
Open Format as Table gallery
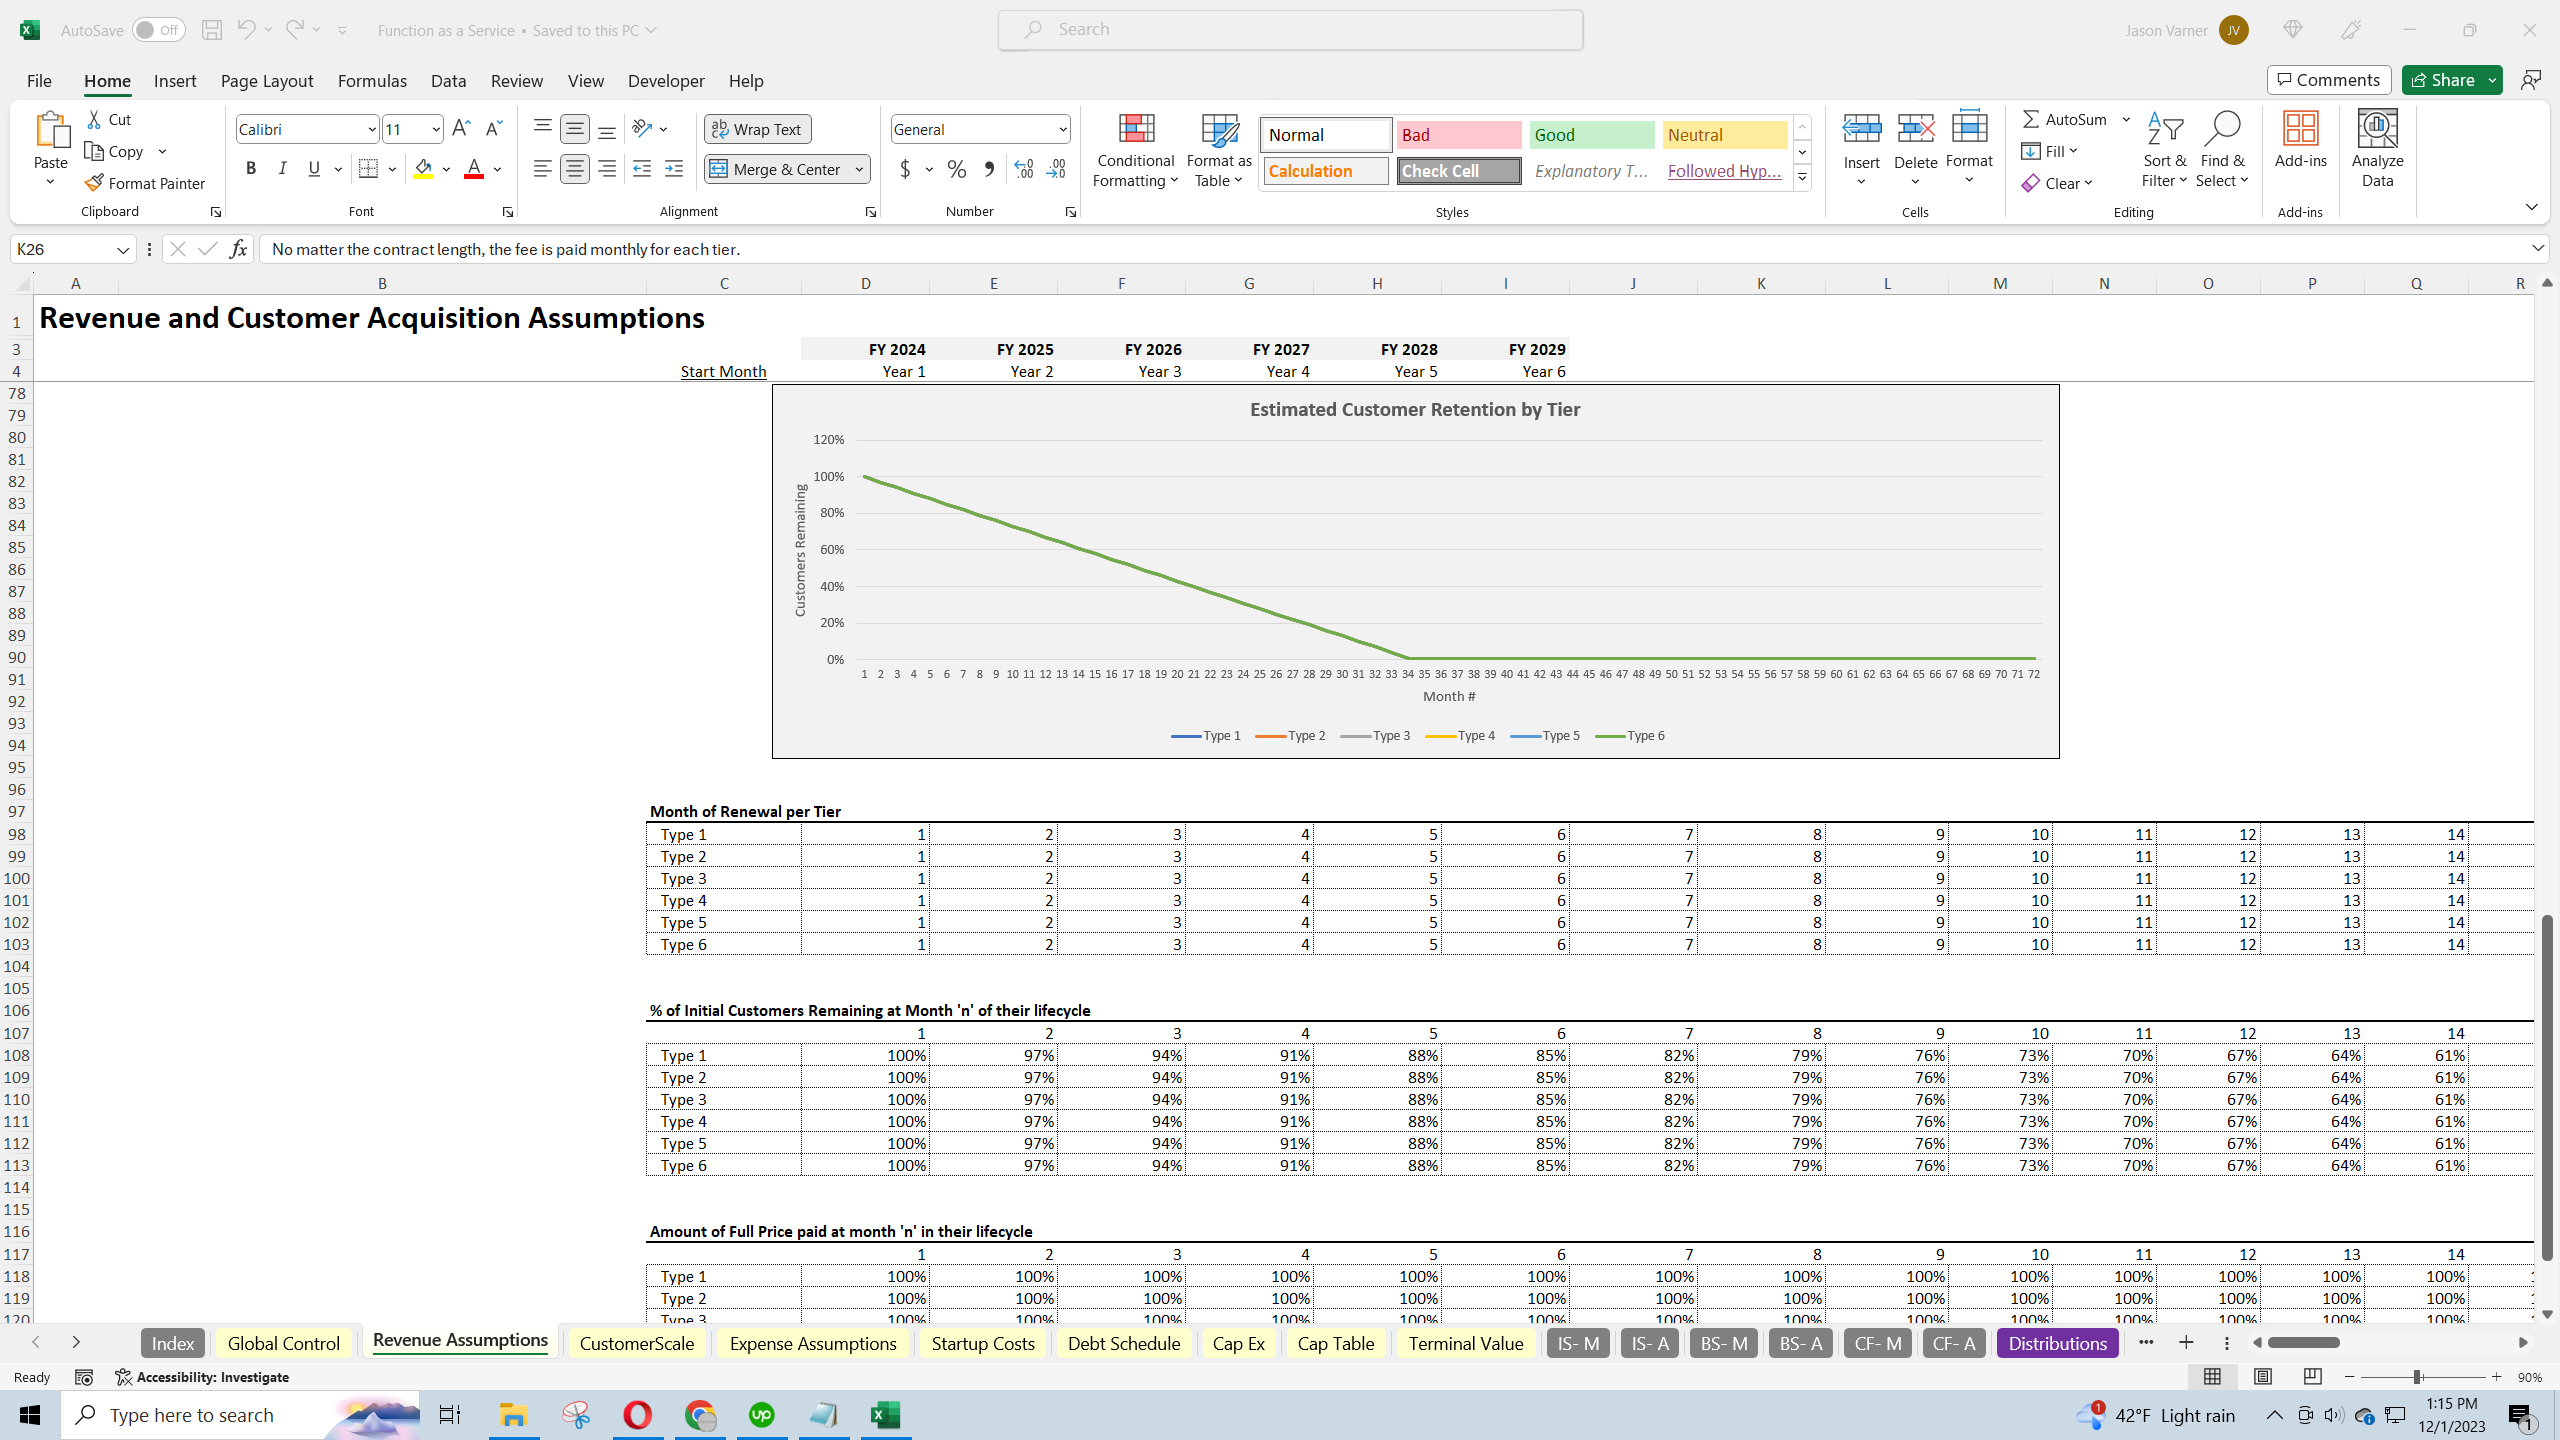pos(1218,150)
